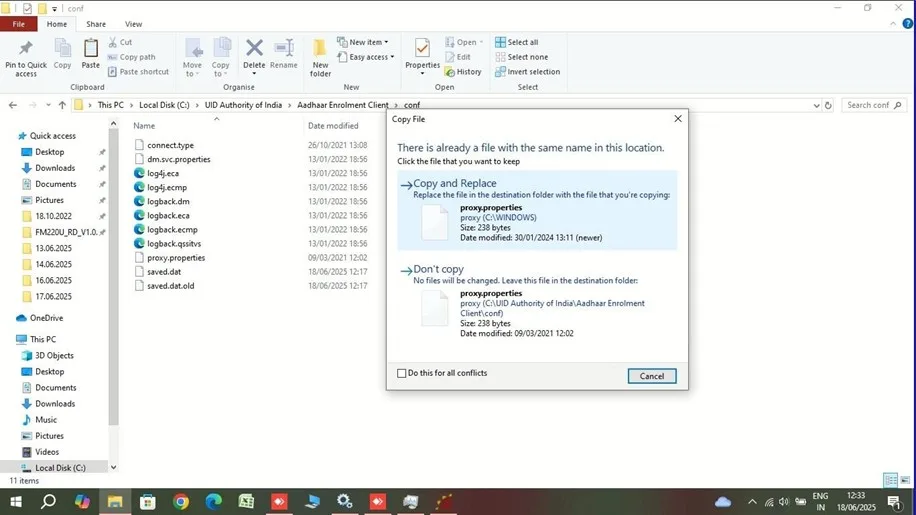Select proxy.properties in the file list
Image resolution: width=916 pixels, height=515 pixels.
pos(176,258)
